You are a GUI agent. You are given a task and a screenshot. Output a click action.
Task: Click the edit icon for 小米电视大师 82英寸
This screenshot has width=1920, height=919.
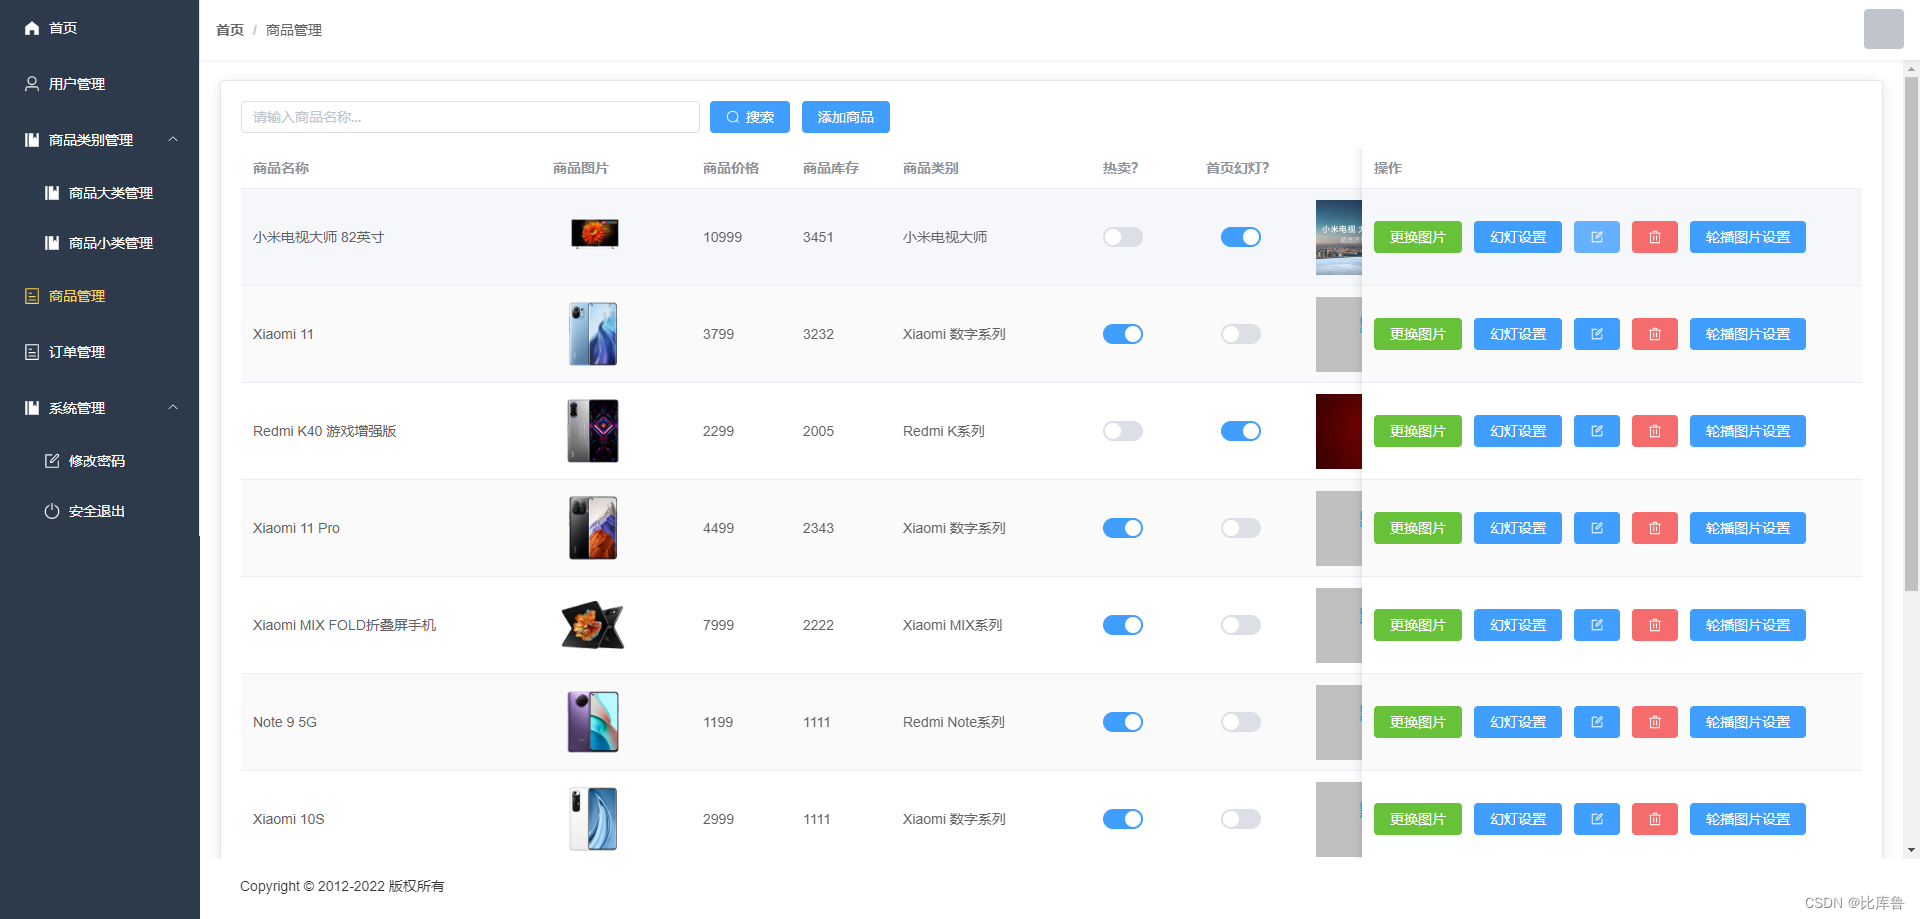[1597, 237]
